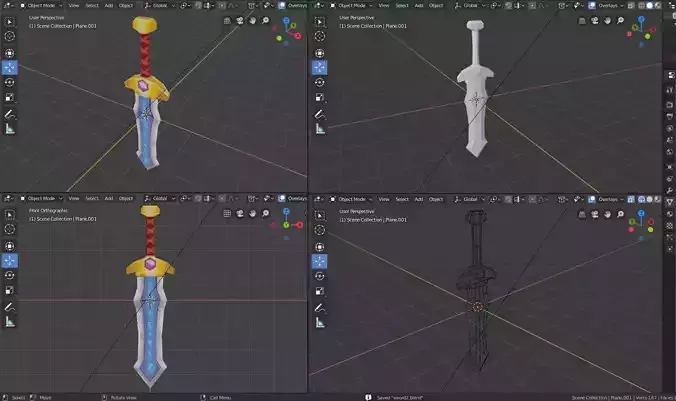
Task: Switch perspective/orthographic grid icon in top-left viewport
Action: click(227, 21)
